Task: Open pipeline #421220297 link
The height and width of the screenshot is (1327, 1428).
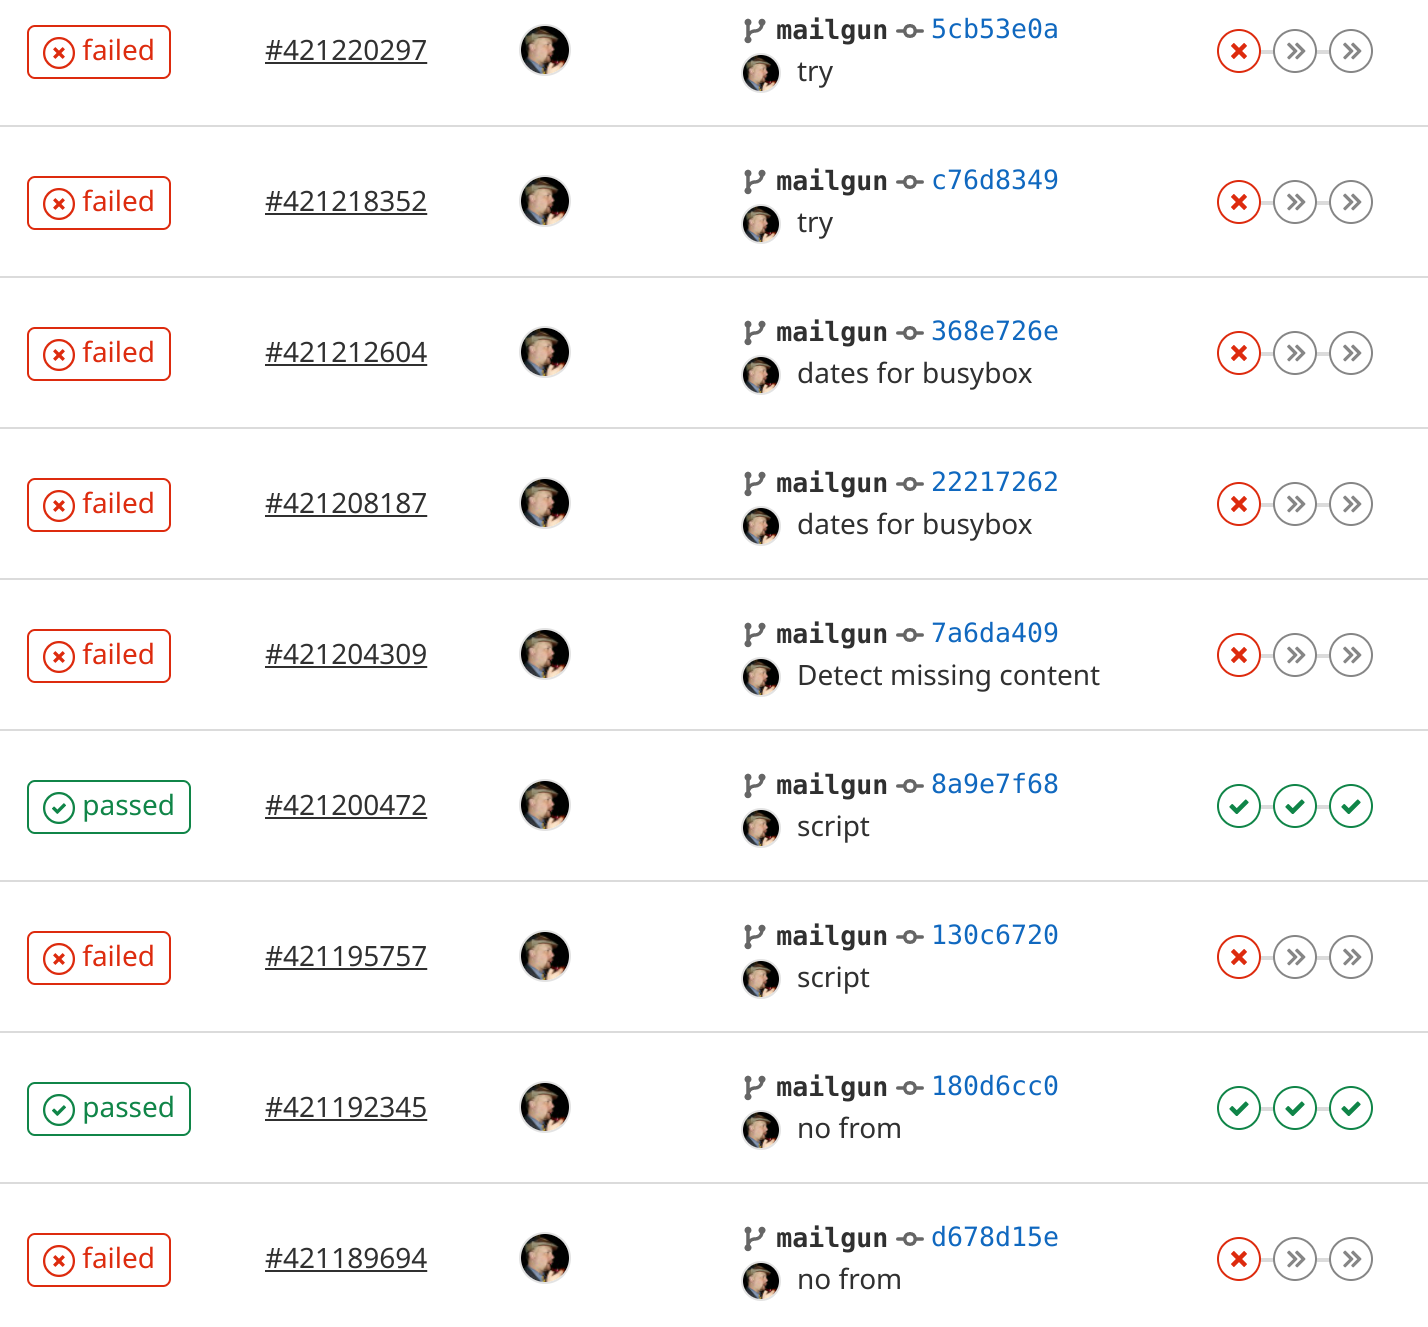Action: tap(346, 50)
